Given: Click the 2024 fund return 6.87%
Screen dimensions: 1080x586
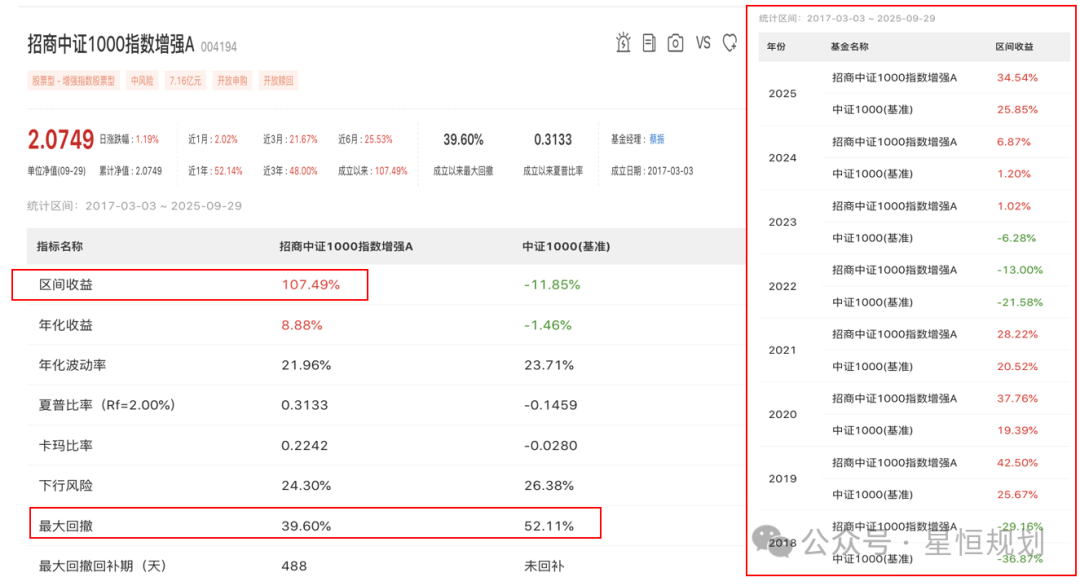Looking at the screenshot, I should pyautogui.click(x=1014, y=142).
